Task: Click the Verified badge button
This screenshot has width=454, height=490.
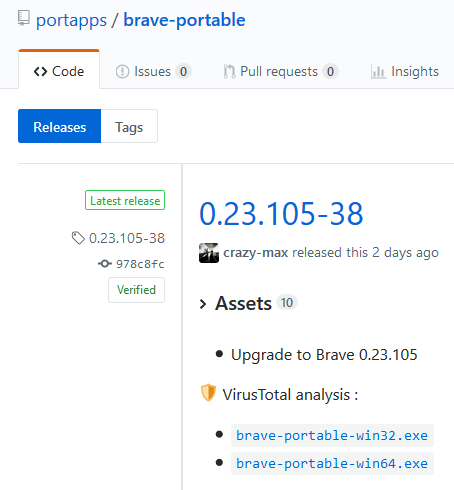Action: [136, 290]
